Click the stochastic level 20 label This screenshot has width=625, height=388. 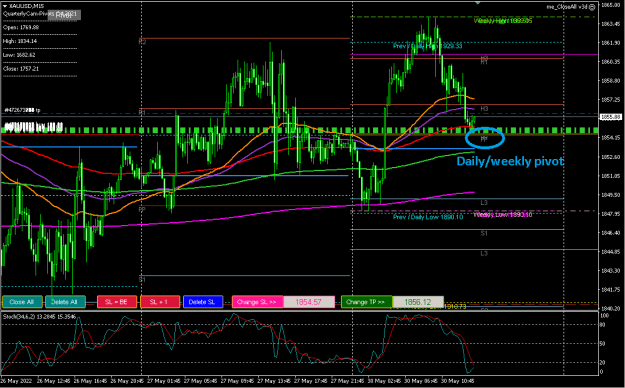[x=603, y=362]
